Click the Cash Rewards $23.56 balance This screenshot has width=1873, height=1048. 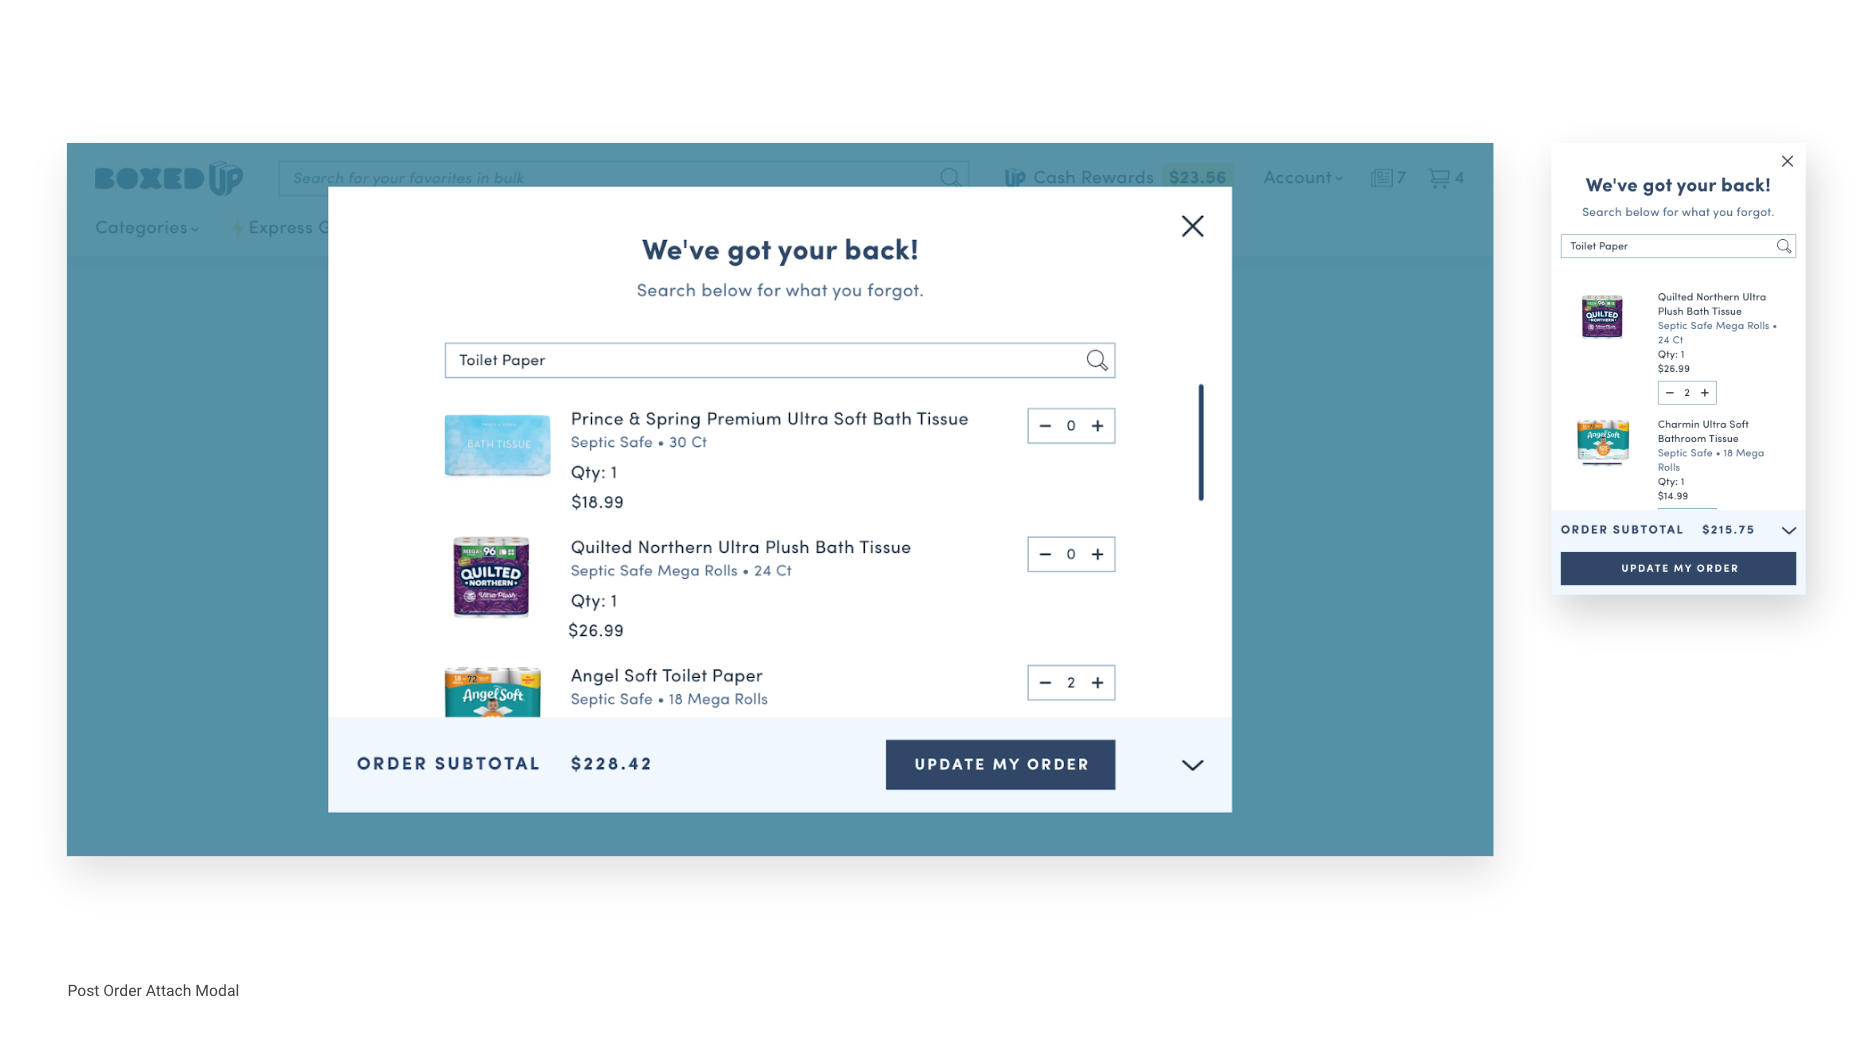[x=1197, y=177]
